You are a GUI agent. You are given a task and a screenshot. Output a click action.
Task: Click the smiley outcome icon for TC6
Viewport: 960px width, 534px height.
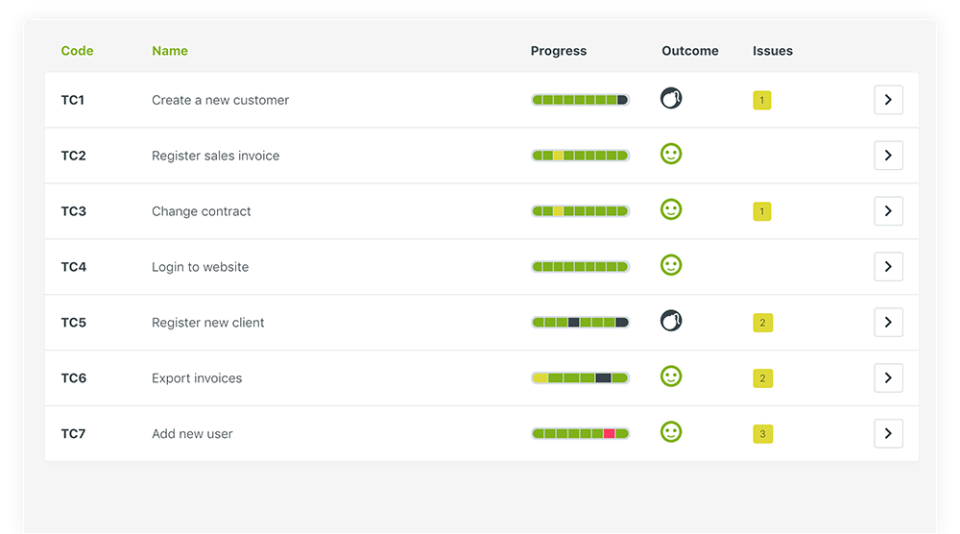coord(671,376)
